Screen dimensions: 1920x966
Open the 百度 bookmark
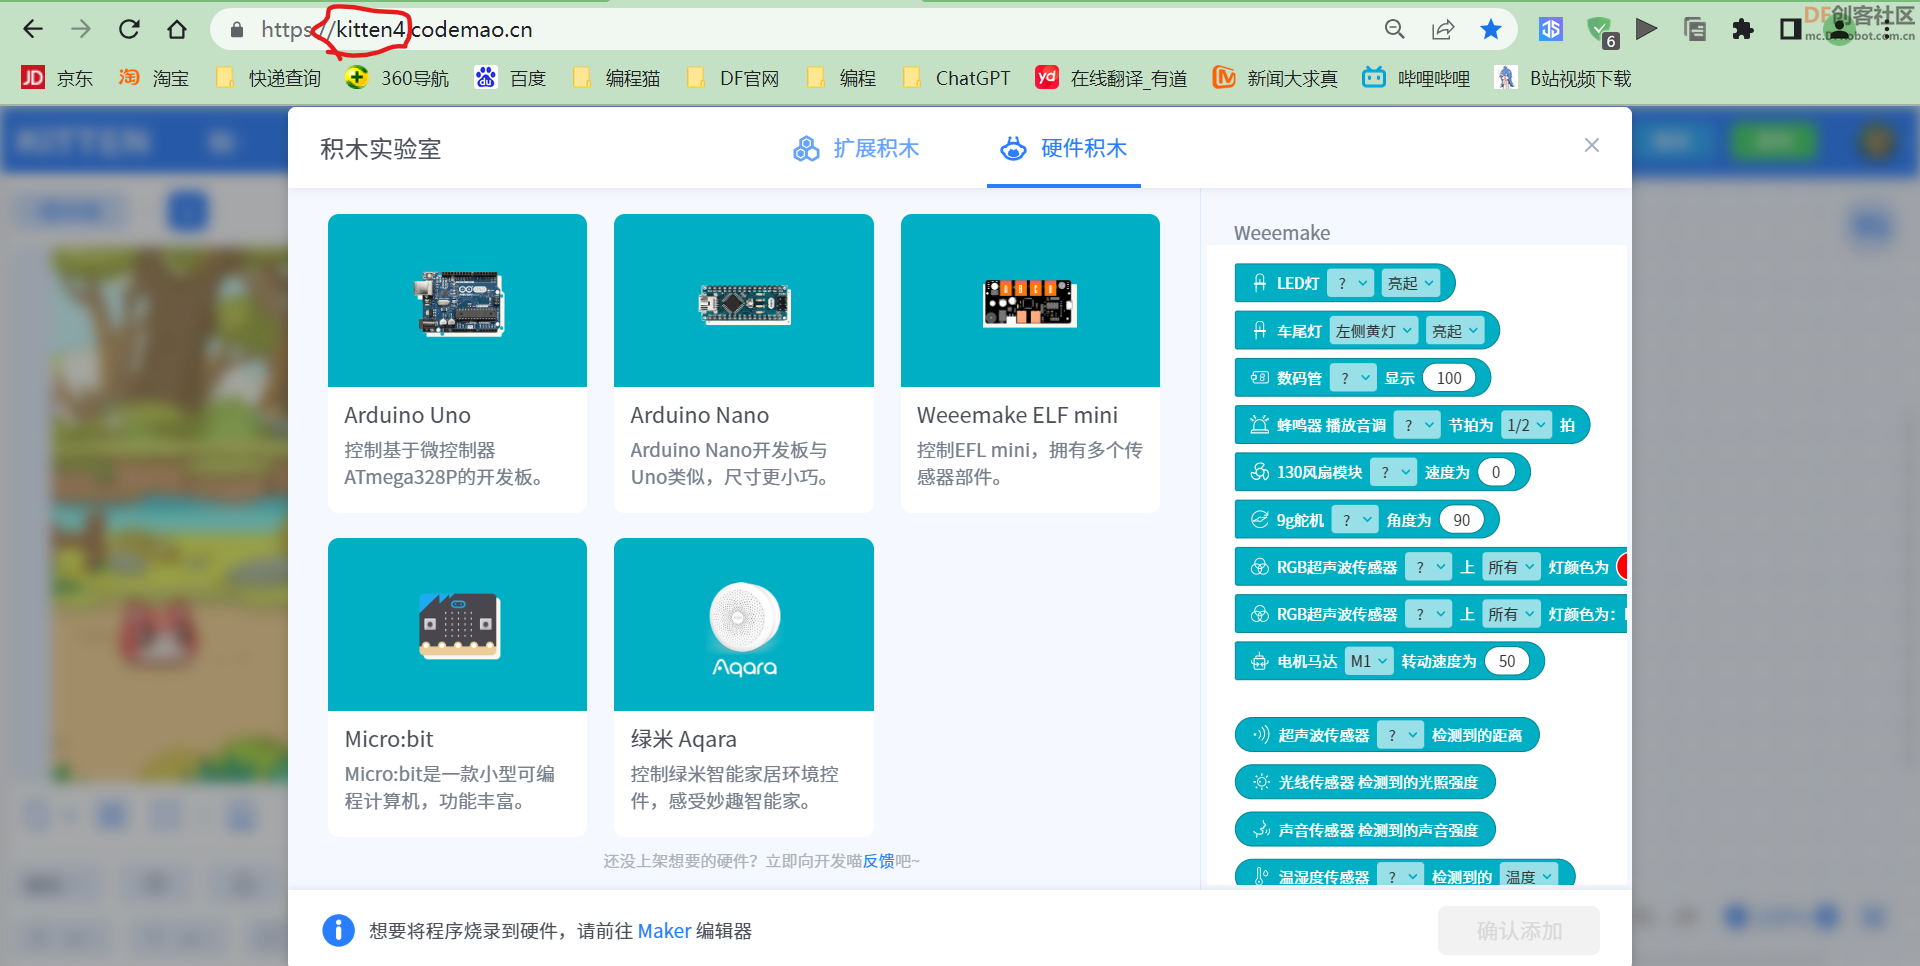(511, 78)
